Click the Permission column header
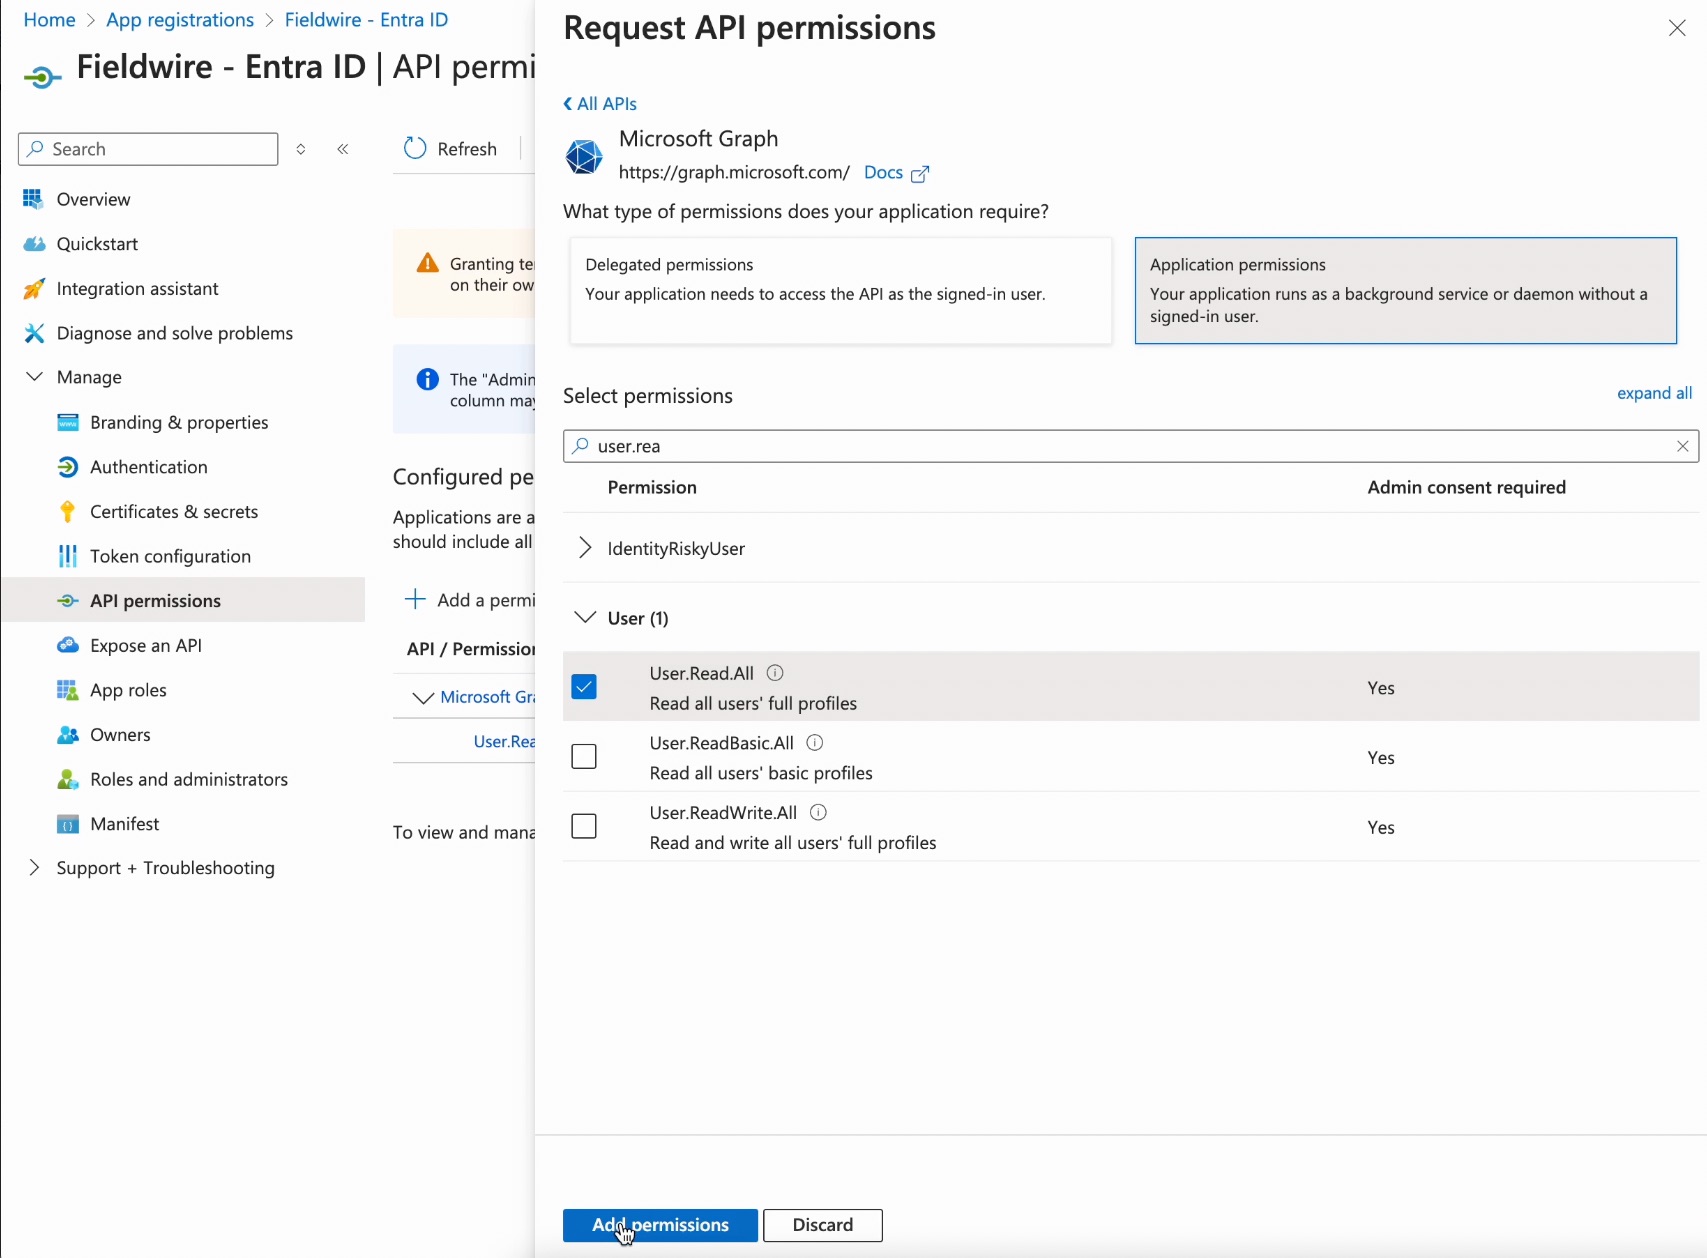 coord(652,487)
